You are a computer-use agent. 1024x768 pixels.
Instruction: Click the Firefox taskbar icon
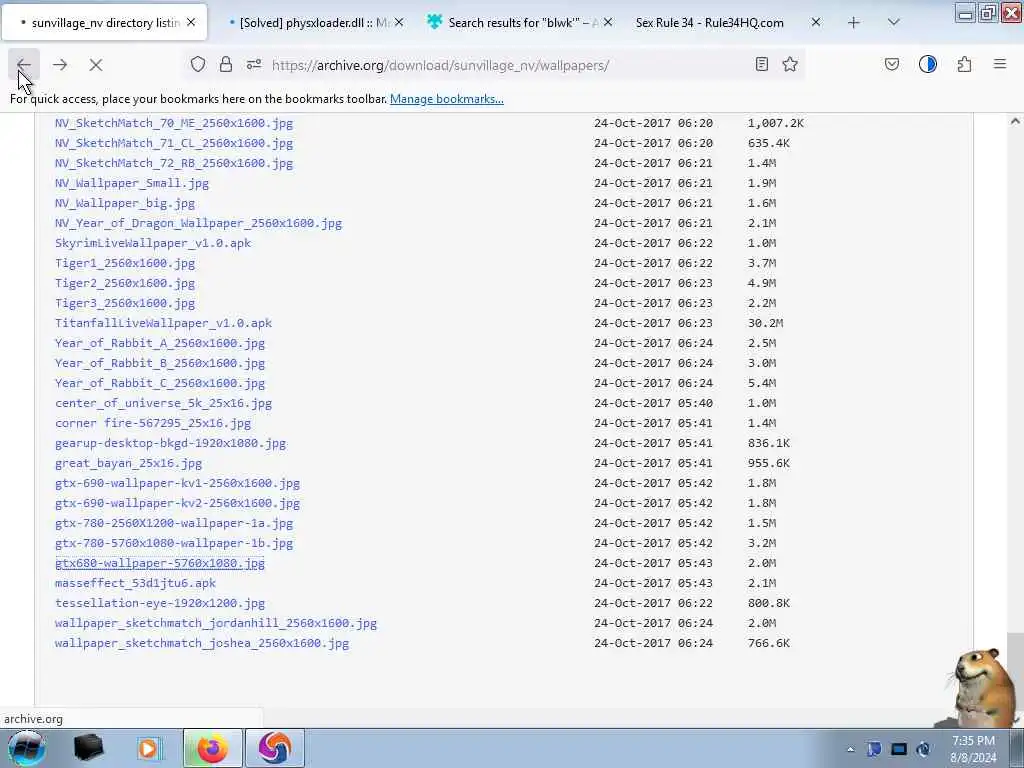[212, 748]
